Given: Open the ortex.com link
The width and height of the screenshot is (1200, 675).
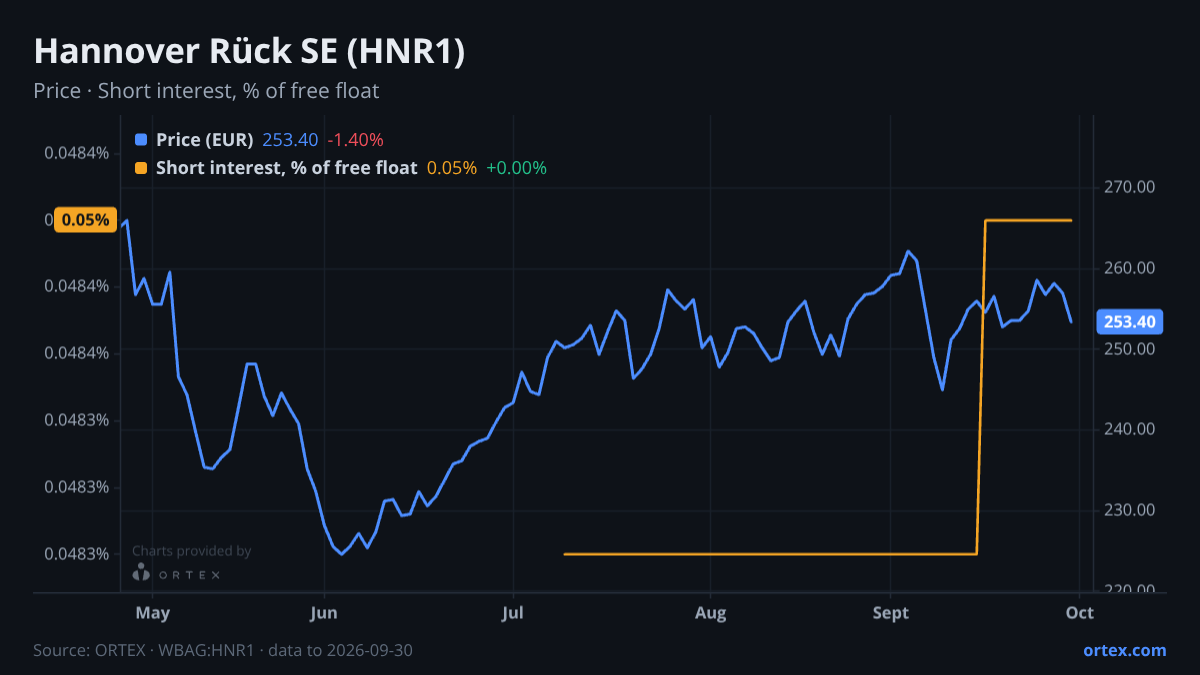Looking at the screenshot, I should point(1125,650).
